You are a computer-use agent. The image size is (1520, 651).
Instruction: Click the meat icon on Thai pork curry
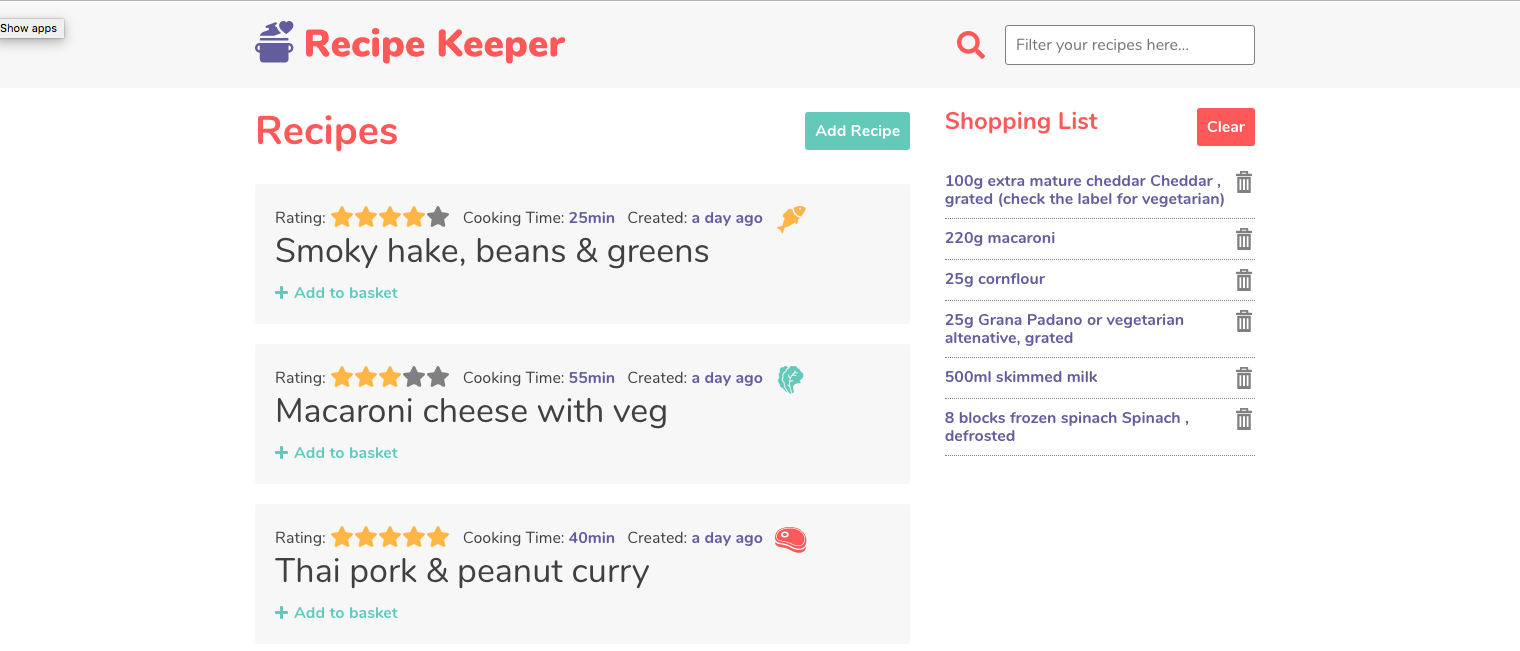tap(790, 538)
